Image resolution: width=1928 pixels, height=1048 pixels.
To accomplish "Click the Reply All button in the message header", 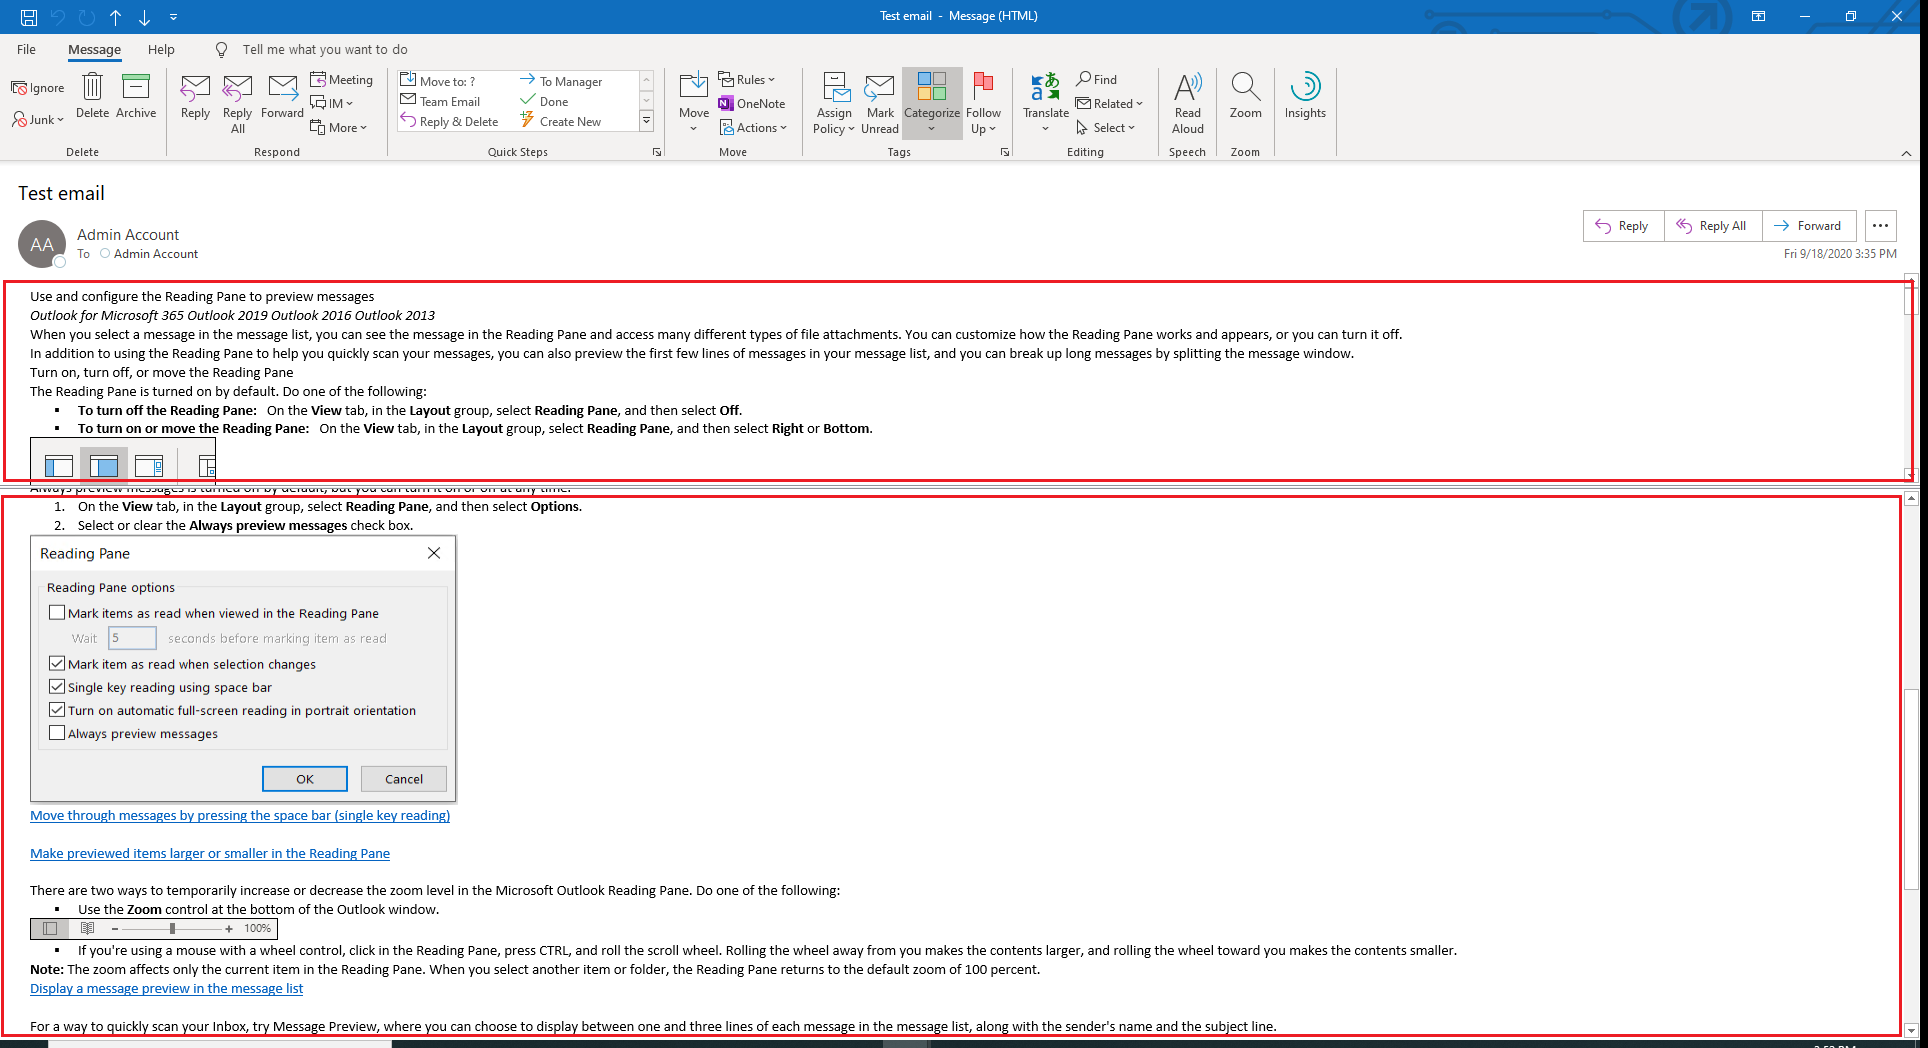I will (1713, 226).
